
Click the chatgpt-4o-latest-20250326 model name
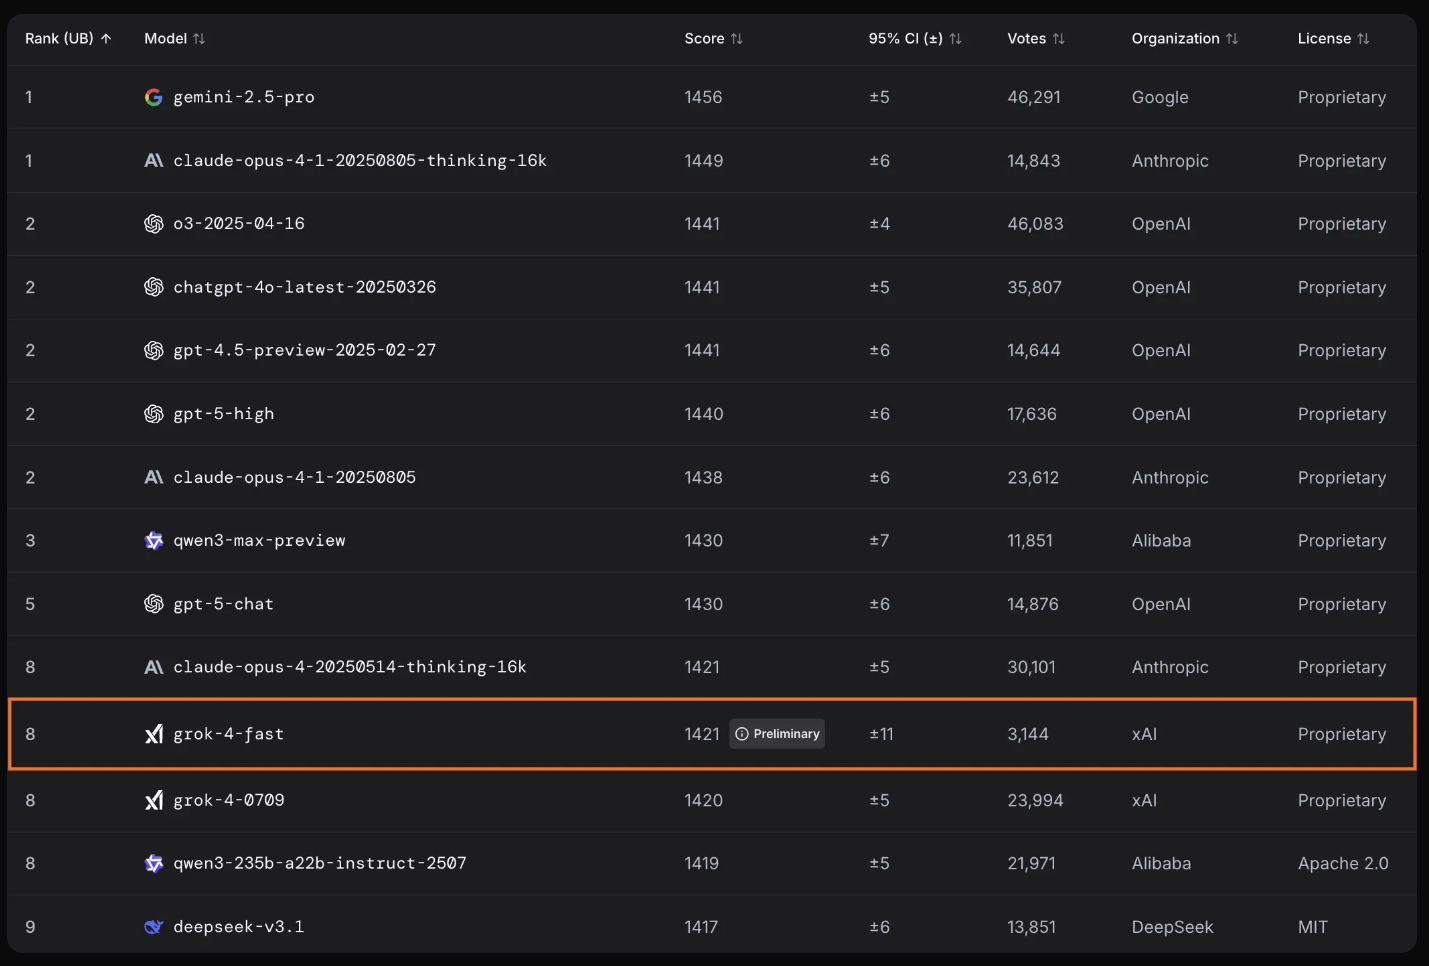[304, 287]
